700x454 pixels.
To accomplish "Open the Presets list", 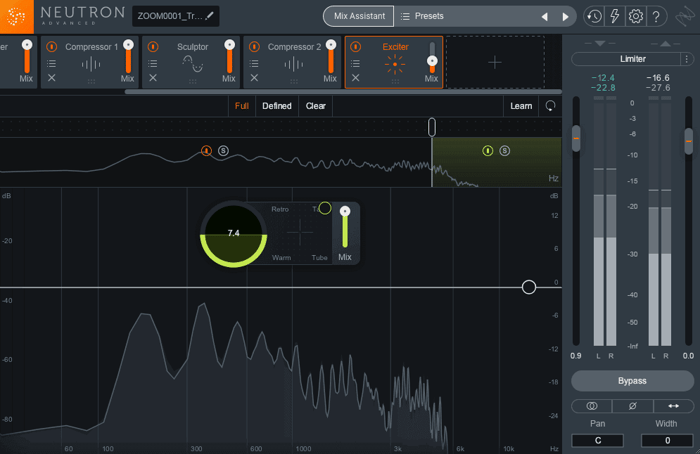I will tap(422, 16).
